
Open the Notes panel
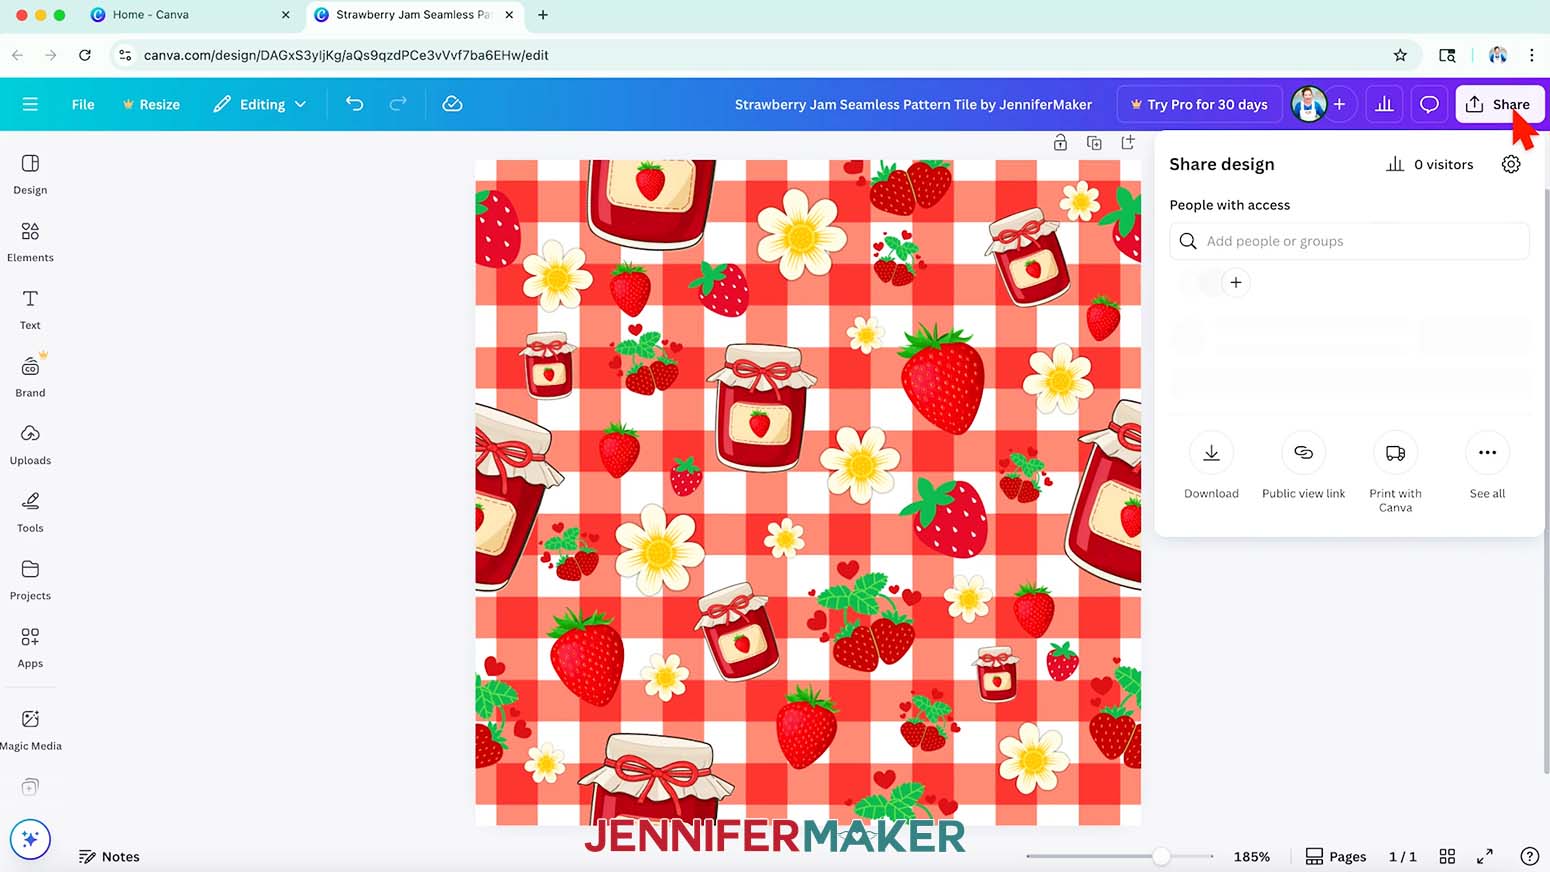[x=109, y=857]
